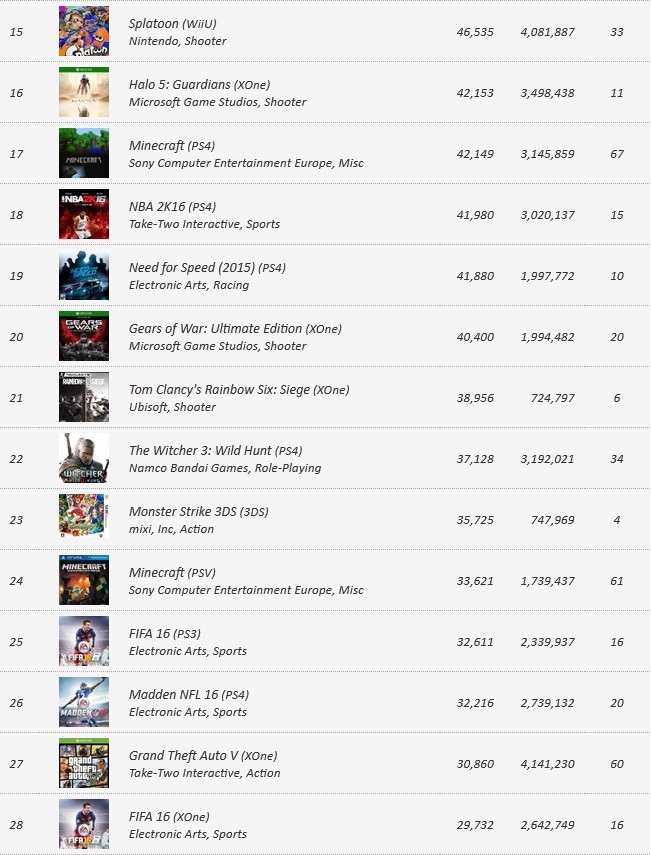This screenshot has width=651, height=855.
Task: Click the Grand Theft Auto V cover
Action: tap(84, 763)
